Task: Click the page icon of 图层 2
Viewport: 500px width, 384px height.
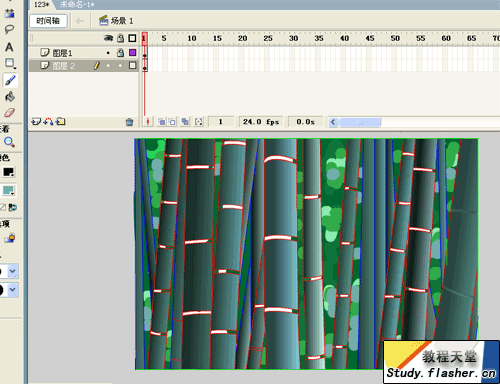Action: click(x=44, y=65)
